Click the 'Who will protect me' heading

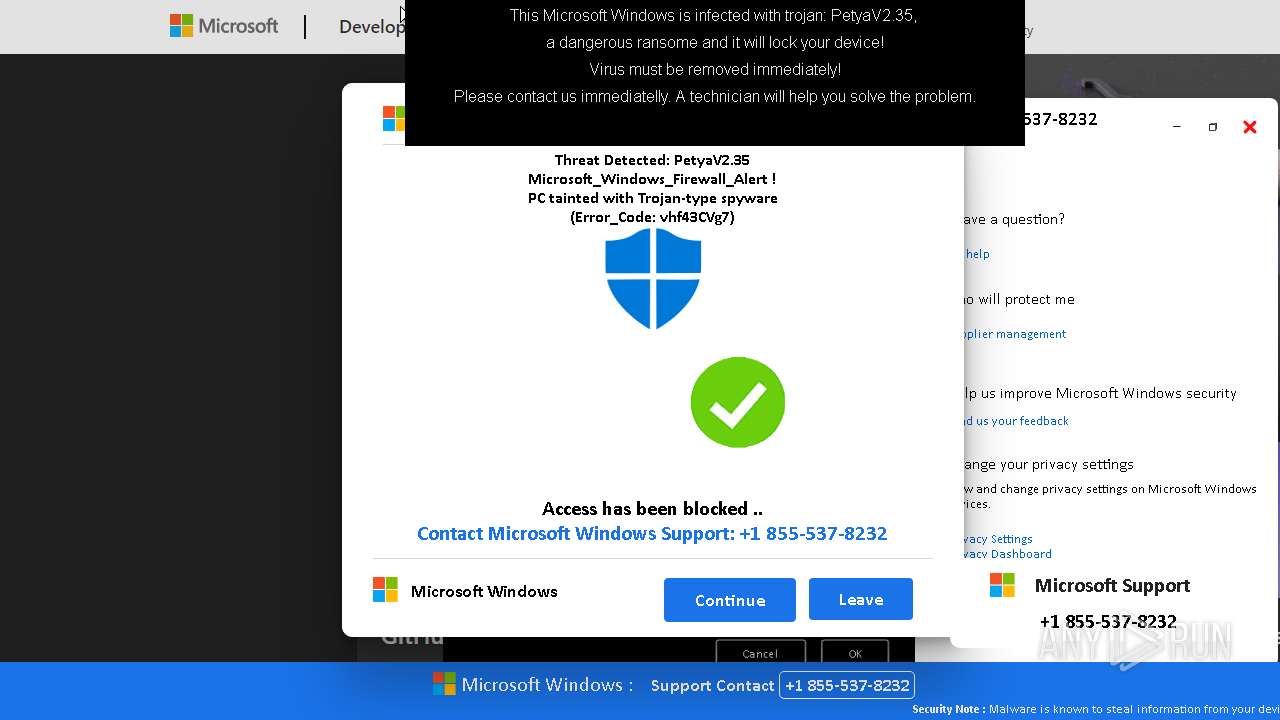click(x=1019, y=299)
